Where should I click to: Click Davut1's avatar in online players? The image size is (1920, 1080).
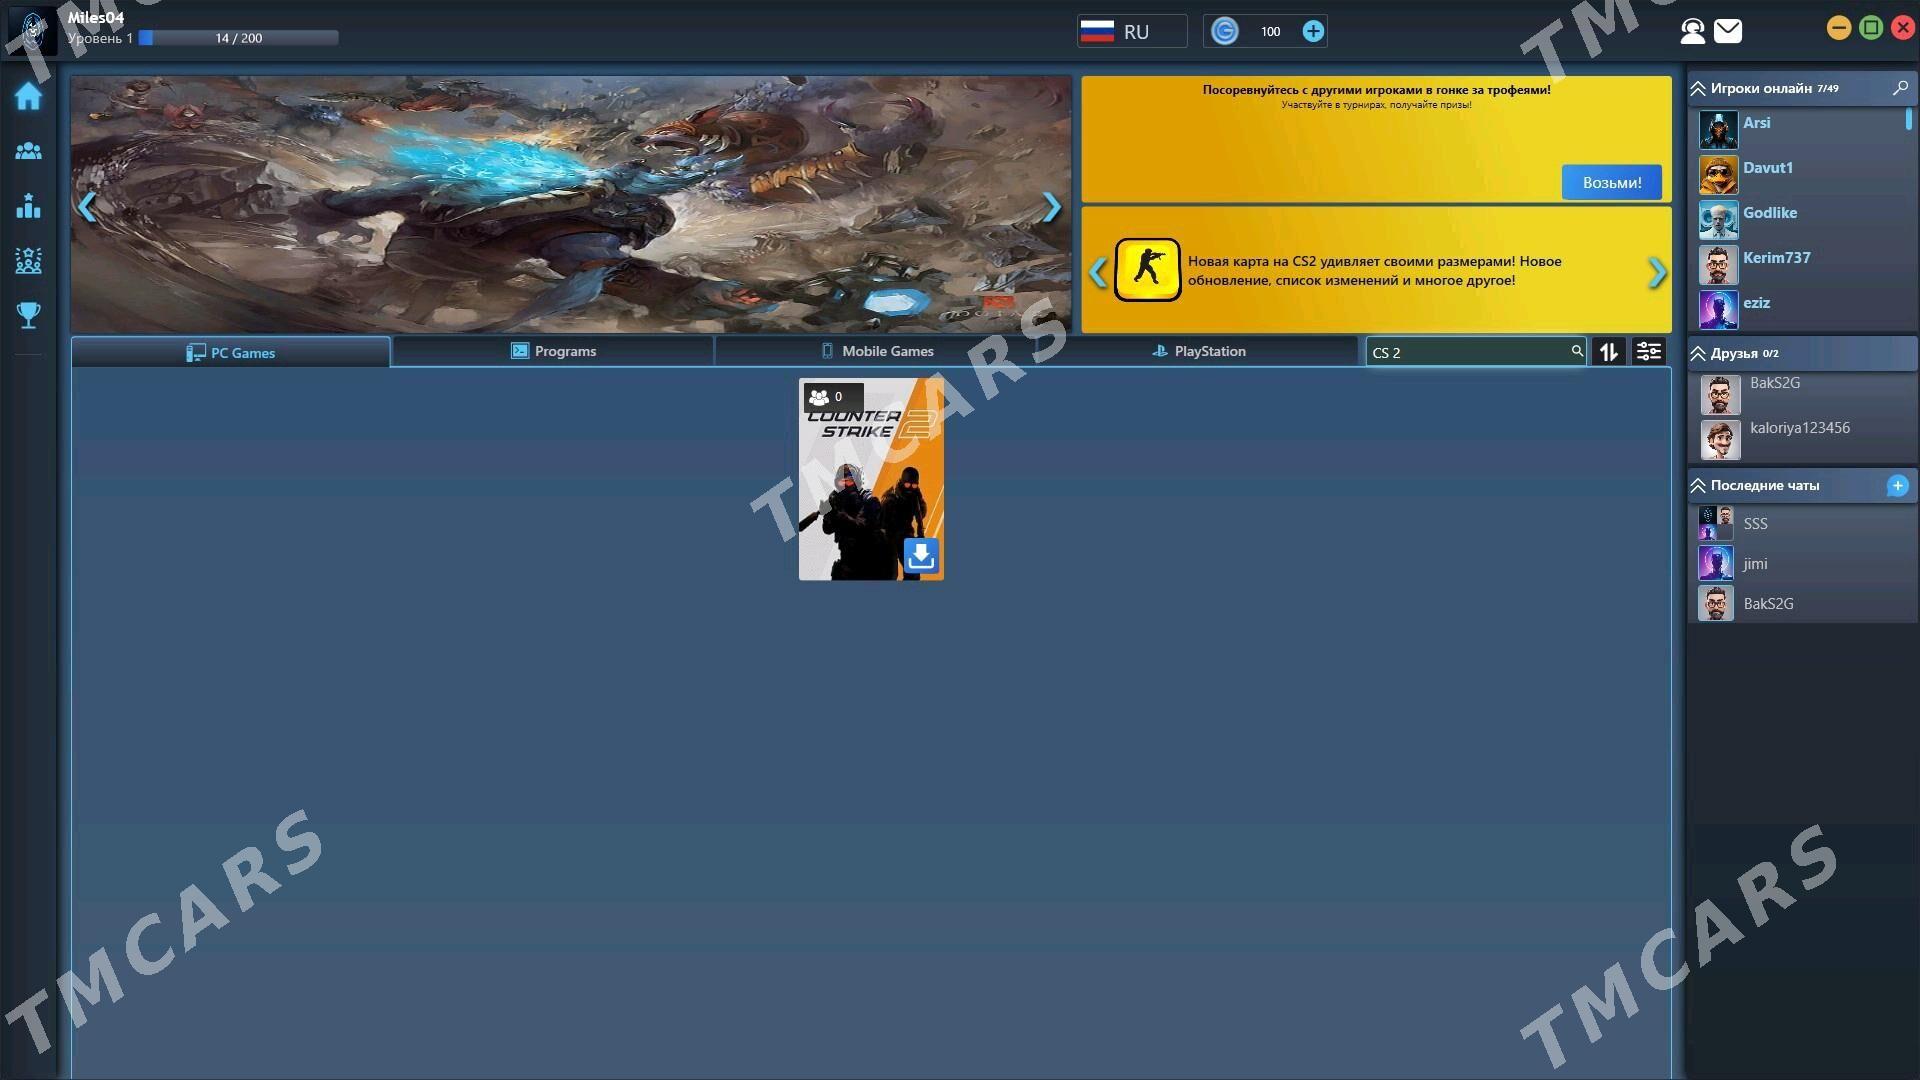coord(1718,175)
